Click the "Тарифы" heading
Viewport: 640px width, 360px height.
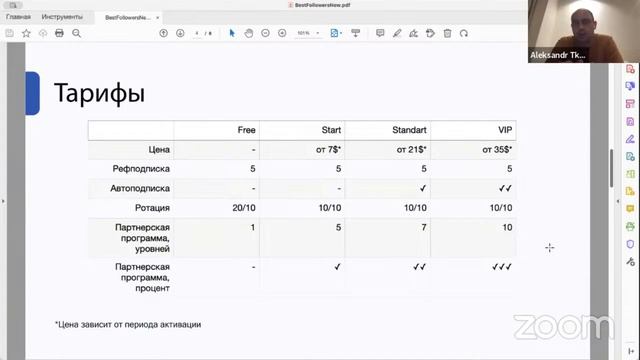[99, 93]
